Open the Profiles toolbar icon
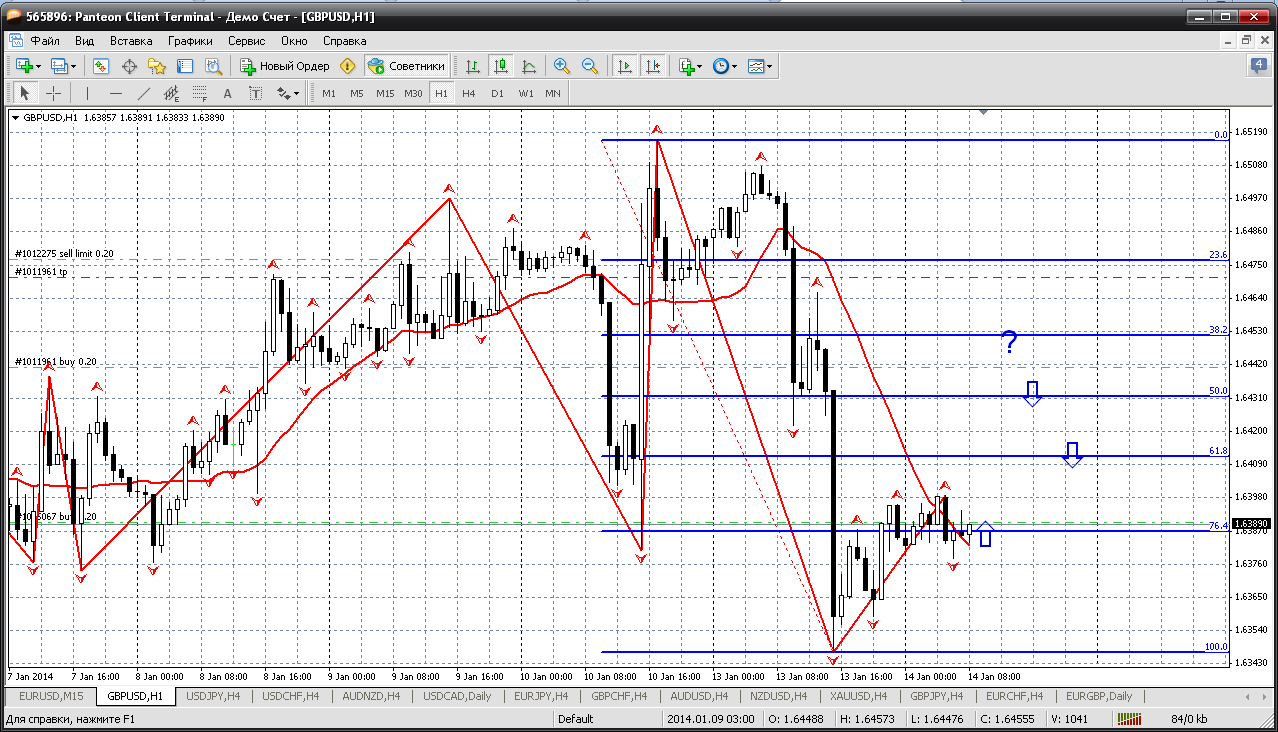Viewport: 1278px width, 732px height. point(59,66)
